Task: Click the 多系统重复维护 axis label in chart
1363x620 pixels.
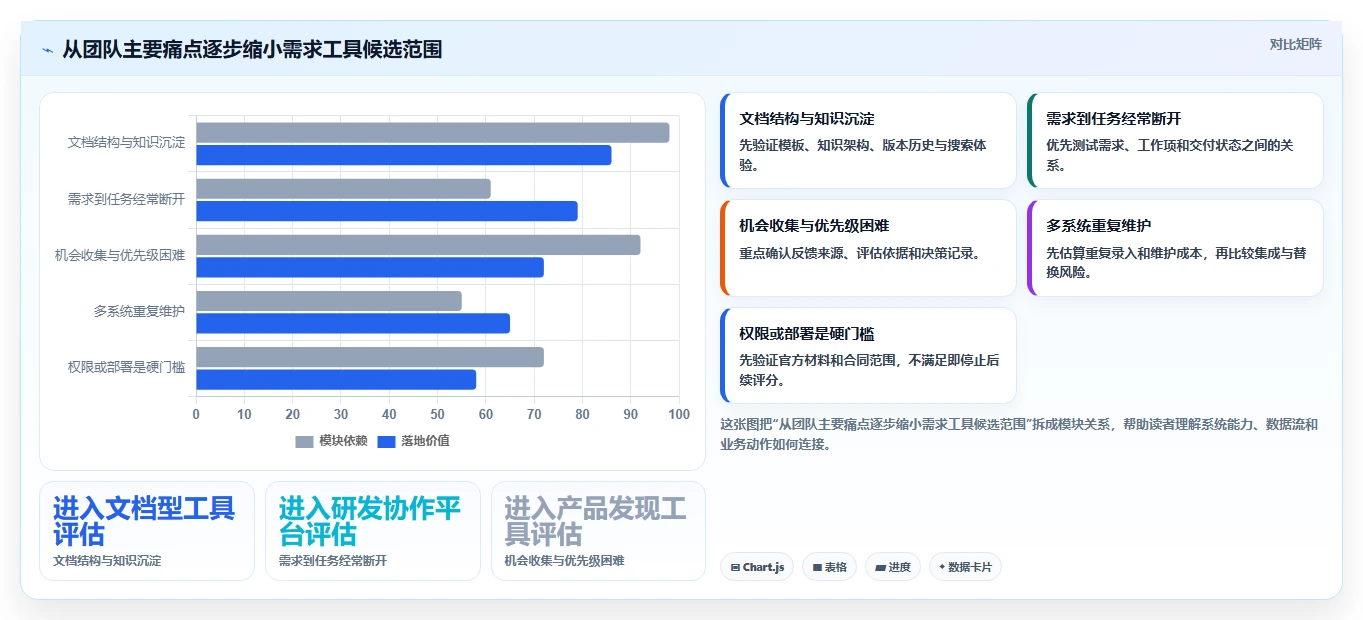Action: [x=139, y=311]
